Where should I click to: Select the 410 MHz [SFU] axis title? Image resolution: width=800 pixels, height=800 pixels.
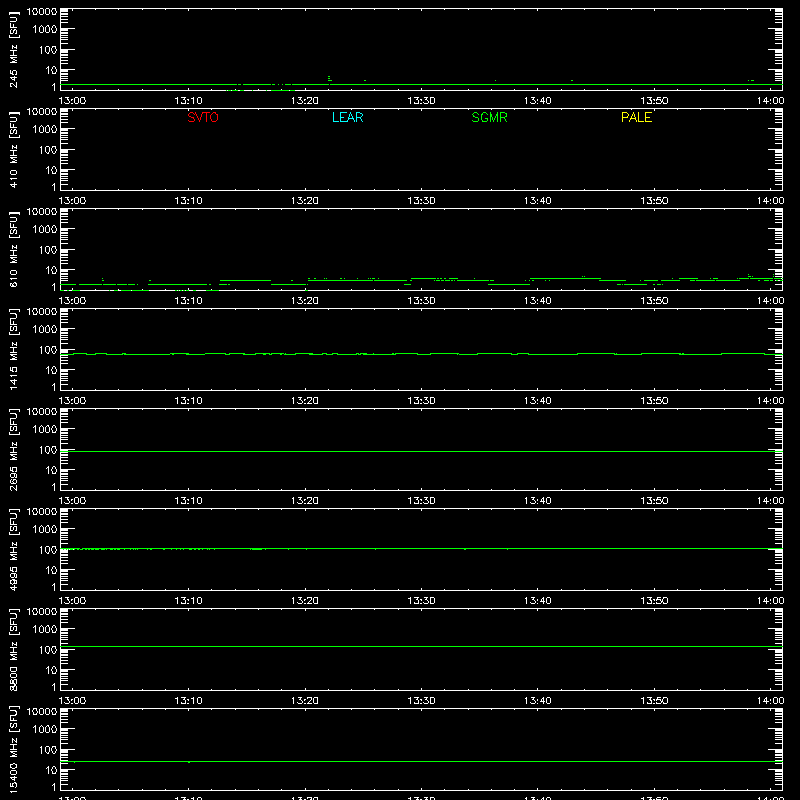[x=13, y=149]
